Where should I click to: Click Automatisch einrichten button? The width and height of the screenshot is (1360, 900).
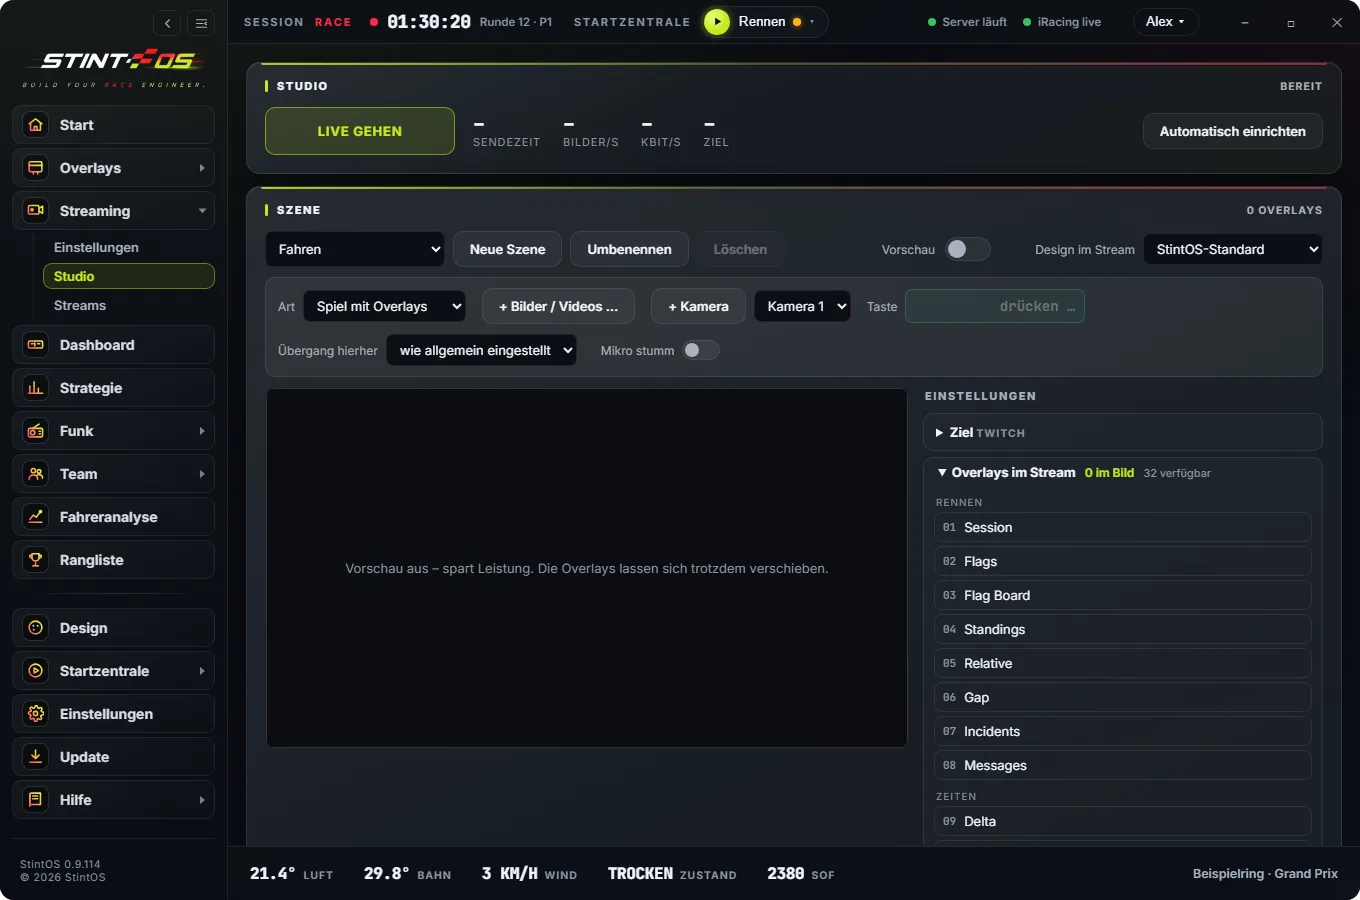coord(1232,131)
